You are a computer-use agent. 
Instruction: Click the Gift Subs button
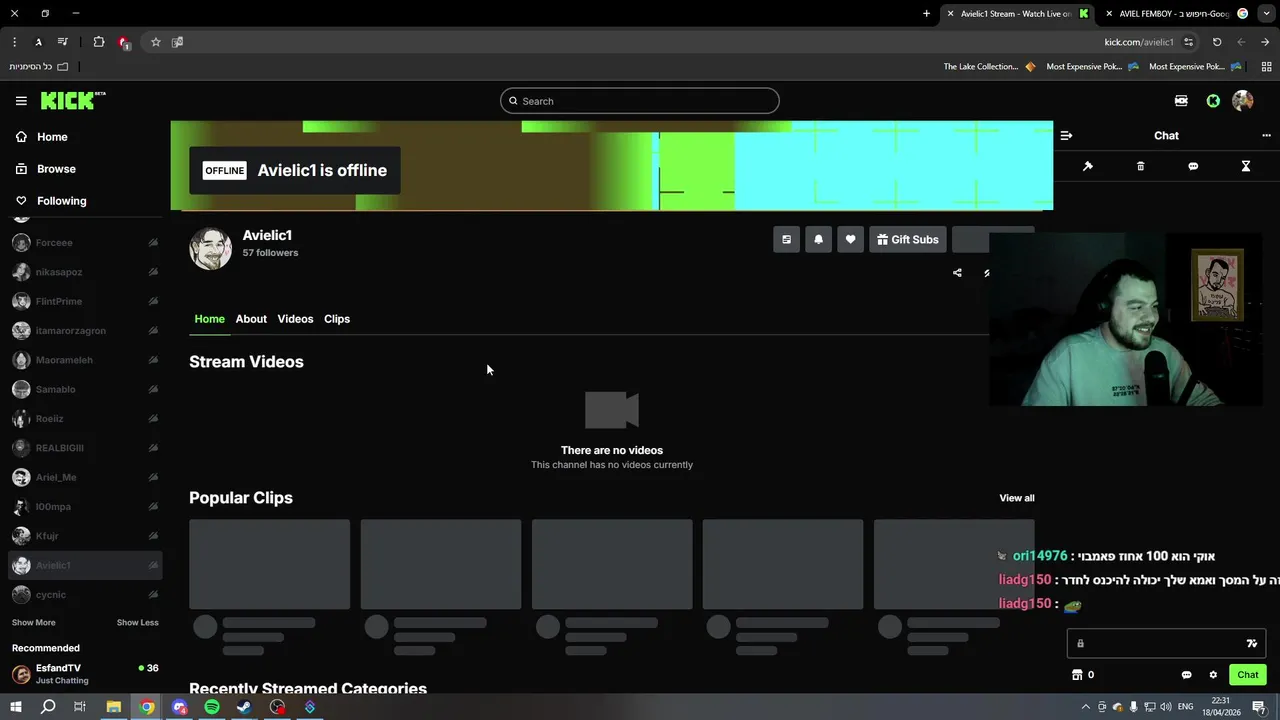click(908, 239)
